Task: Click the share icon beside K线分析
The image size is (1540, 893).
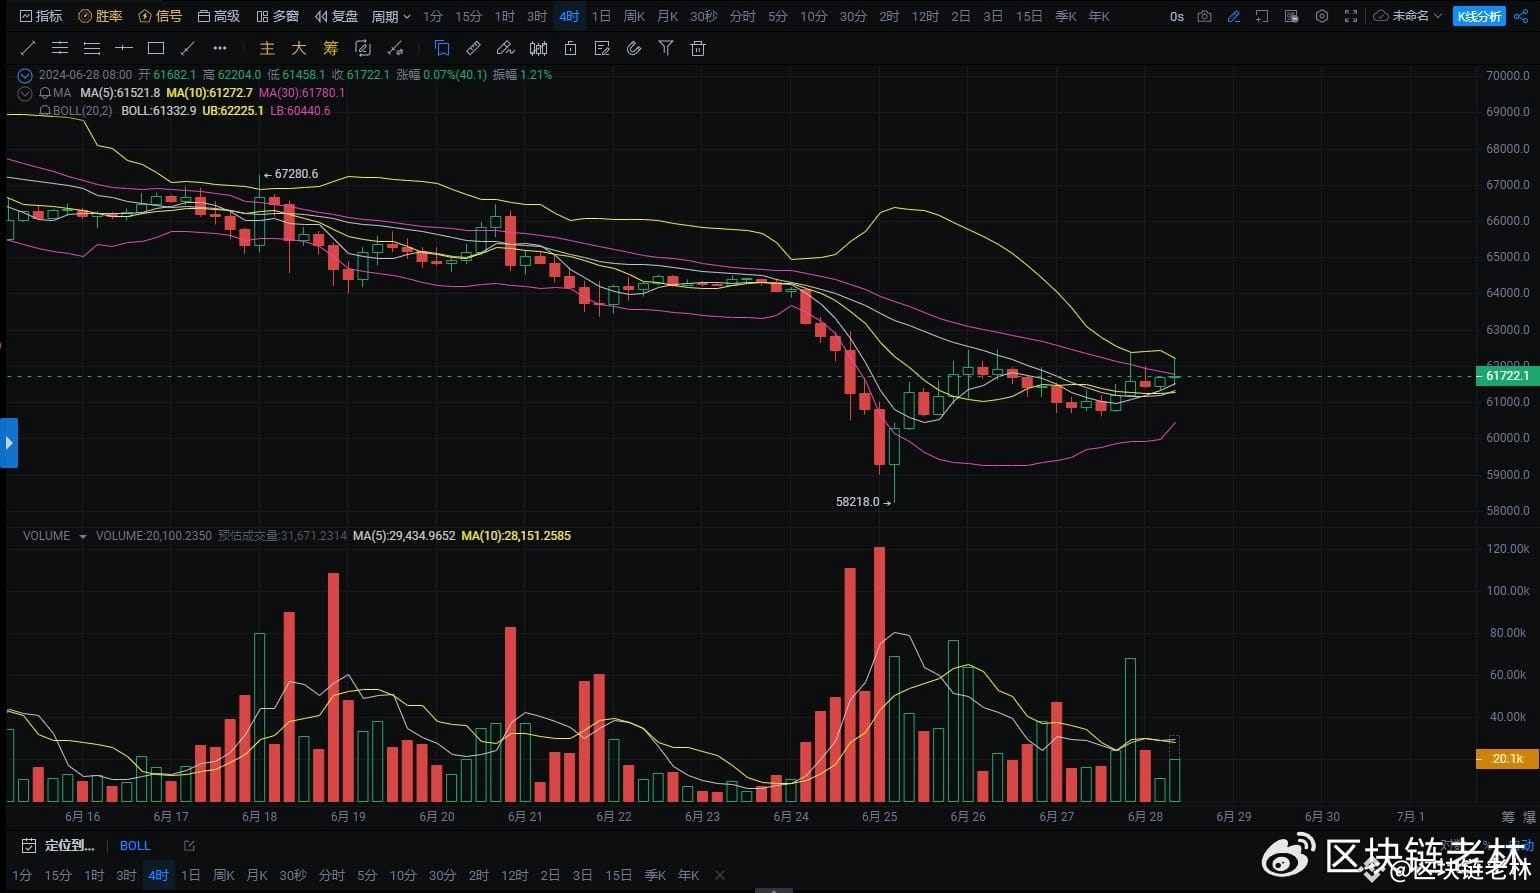Action: [x=1519, y=16]
